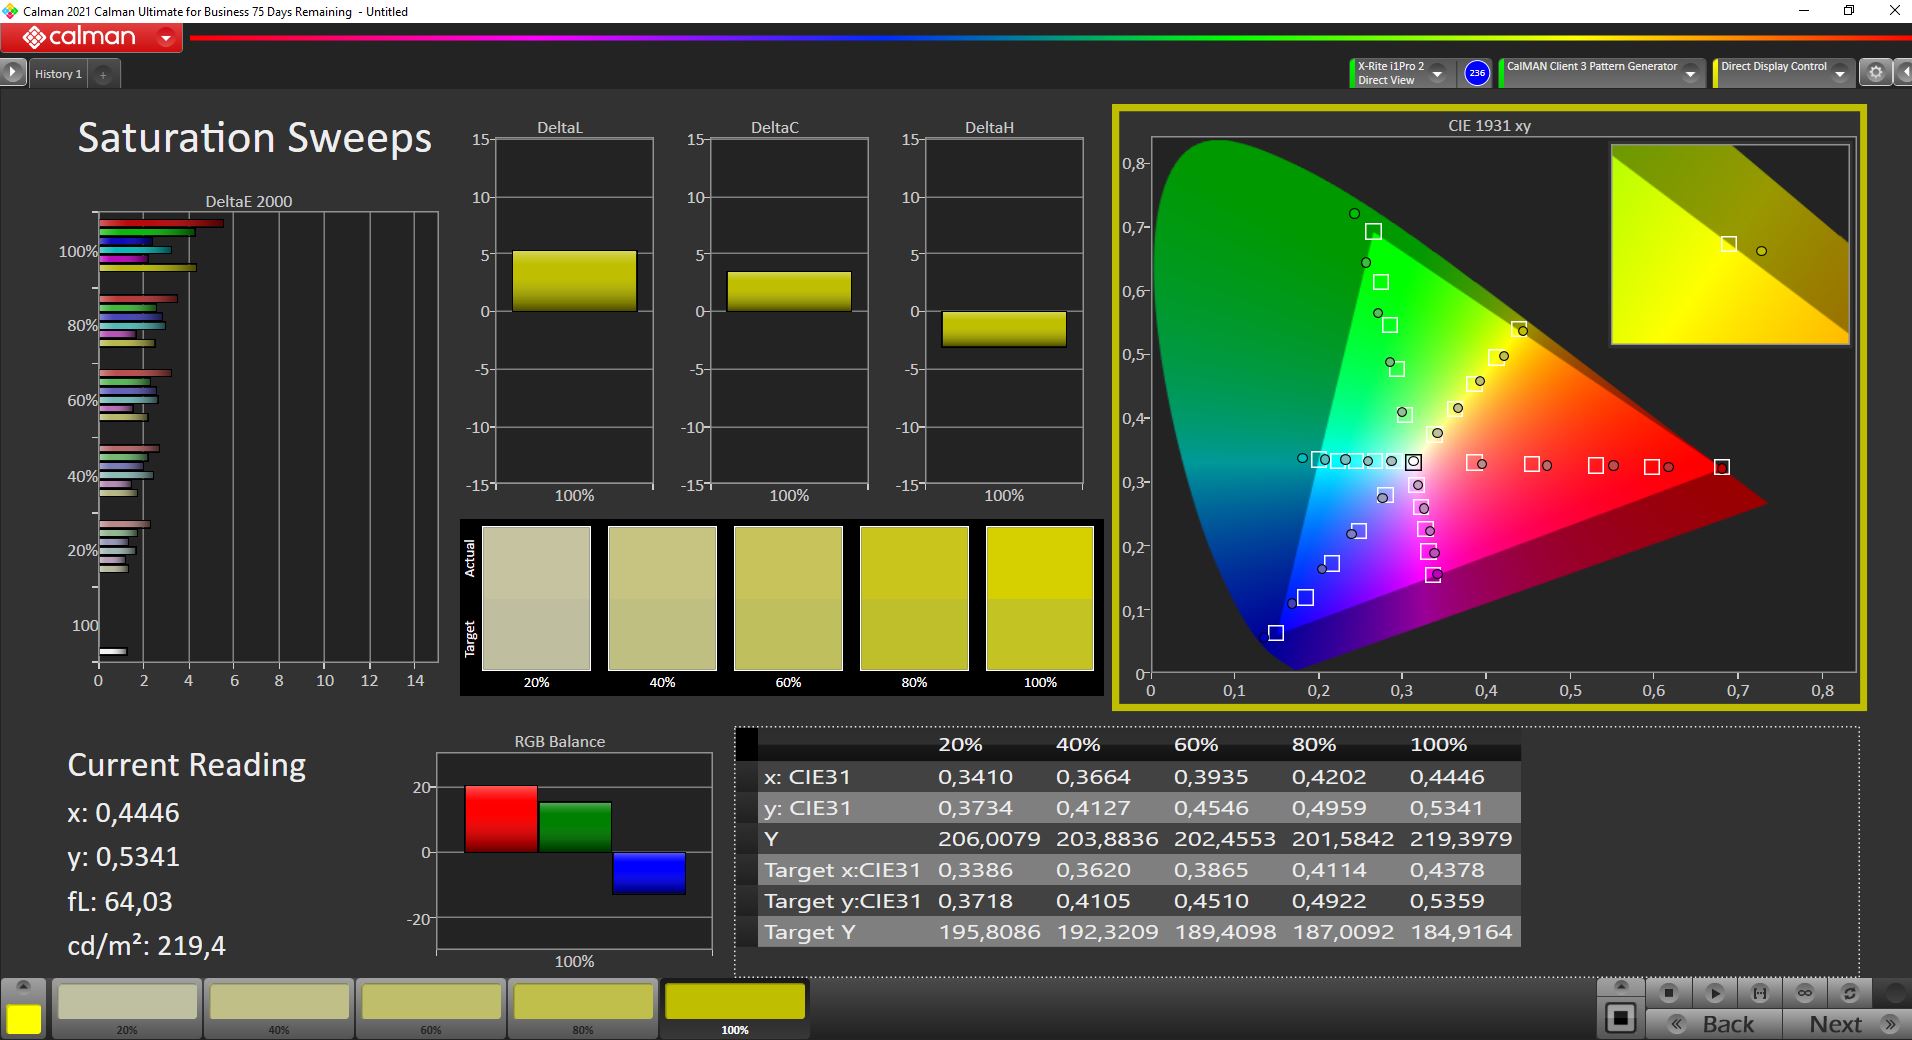Click the large square pattern window icon
The height and width of the screenshot is (1040, 1912).
tap(1620, 1019)
